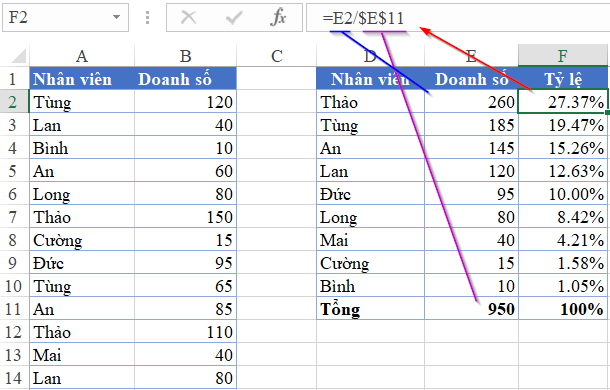The image size is (610, 390).
Task: Click the Name Box showing F2
Action: (x=65, y=18)
